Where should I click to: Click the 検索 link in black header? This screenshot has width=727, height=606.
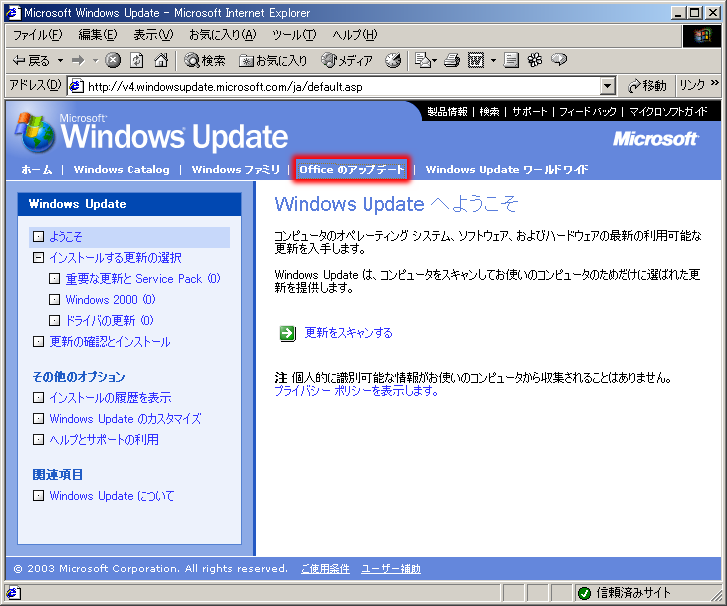[489, 112]
